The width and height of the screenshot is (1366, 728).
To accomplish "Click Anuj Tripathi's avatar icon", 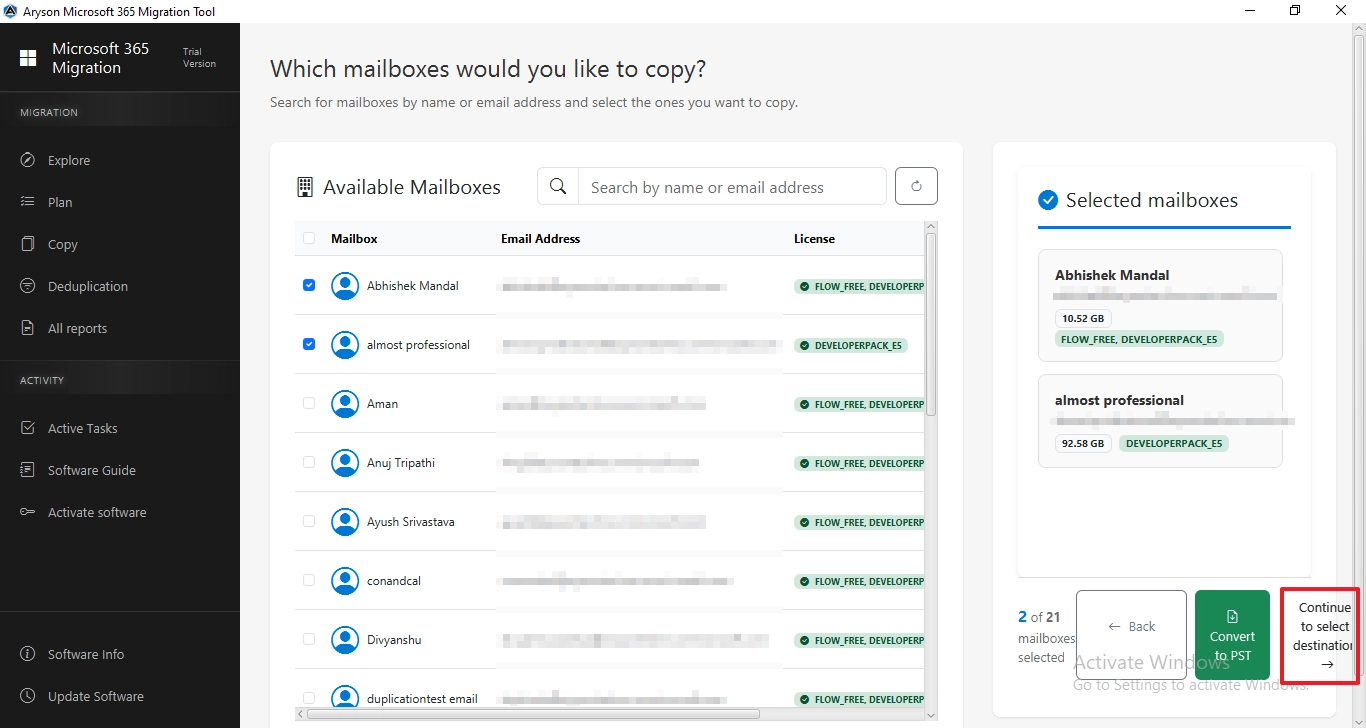I will pyautogui.click(x=345, y=463).
